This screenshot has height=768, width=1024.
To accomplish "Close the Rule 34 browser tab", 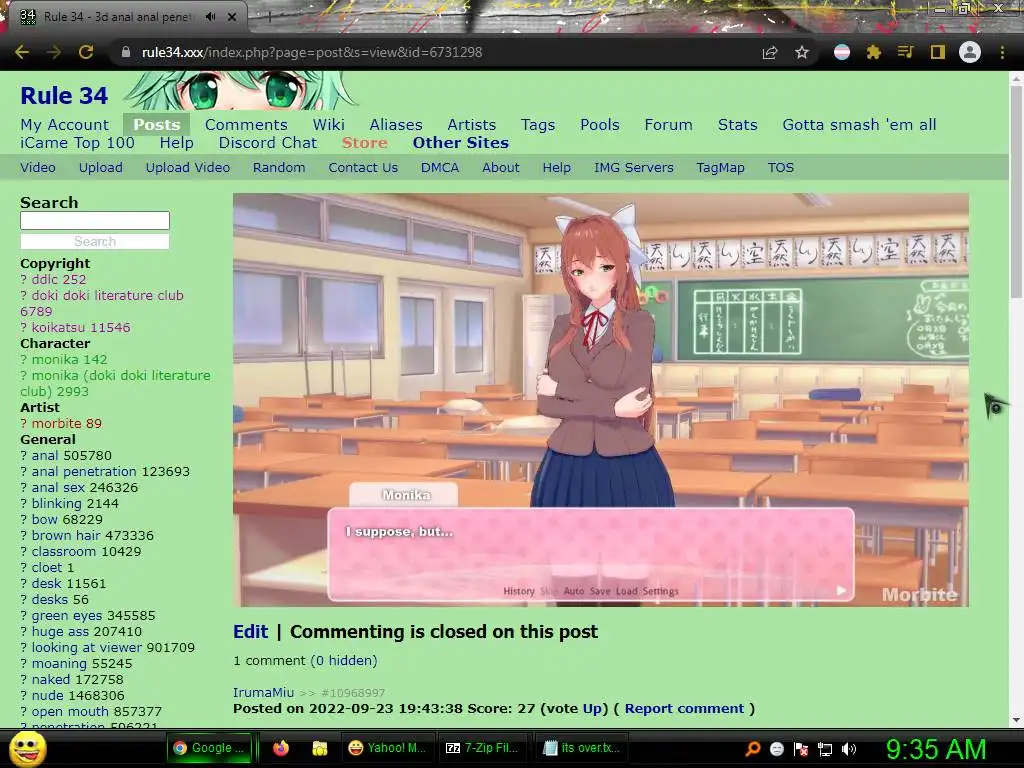I will click(x=232, y=17).
